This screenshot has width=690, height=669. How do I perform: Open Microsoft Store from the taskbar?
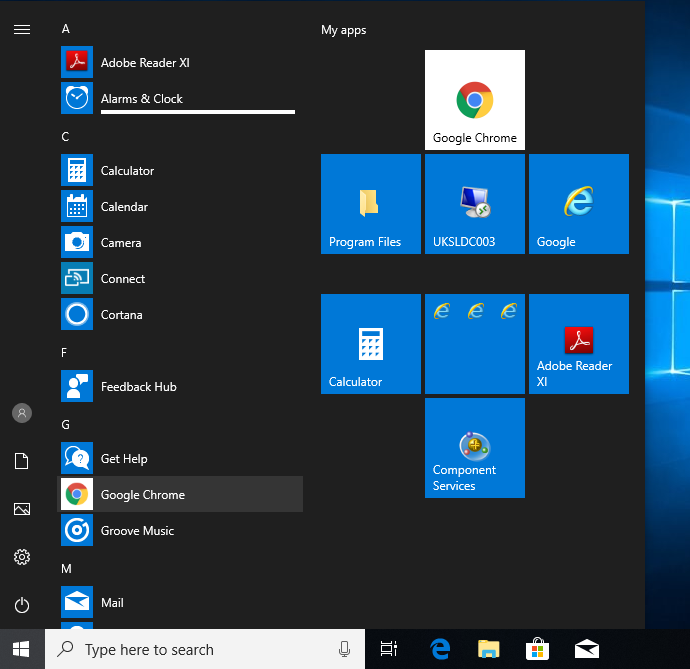coord(537,649)
